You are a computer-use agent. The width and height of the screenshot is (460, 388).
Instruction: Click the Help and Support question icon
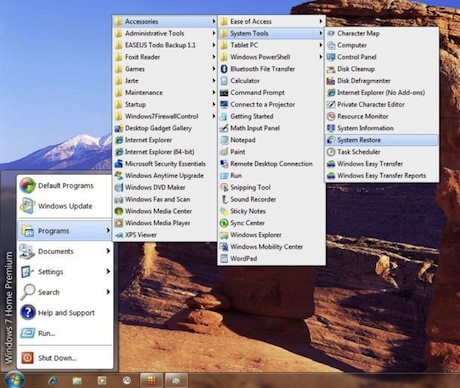click(28, 312)
